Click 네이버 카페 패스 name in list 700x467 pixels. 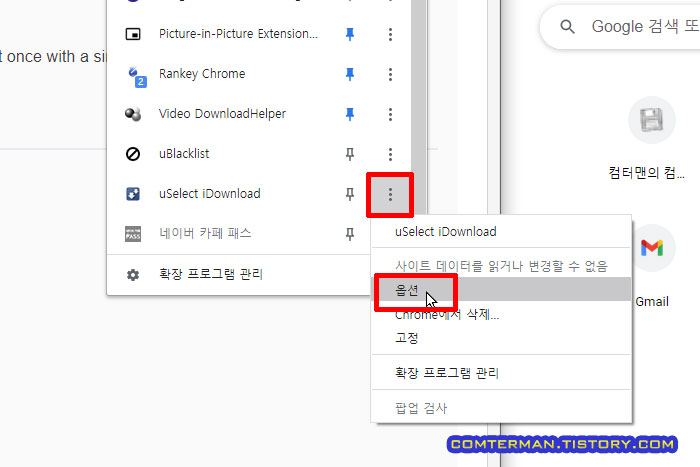coord(205,233)
